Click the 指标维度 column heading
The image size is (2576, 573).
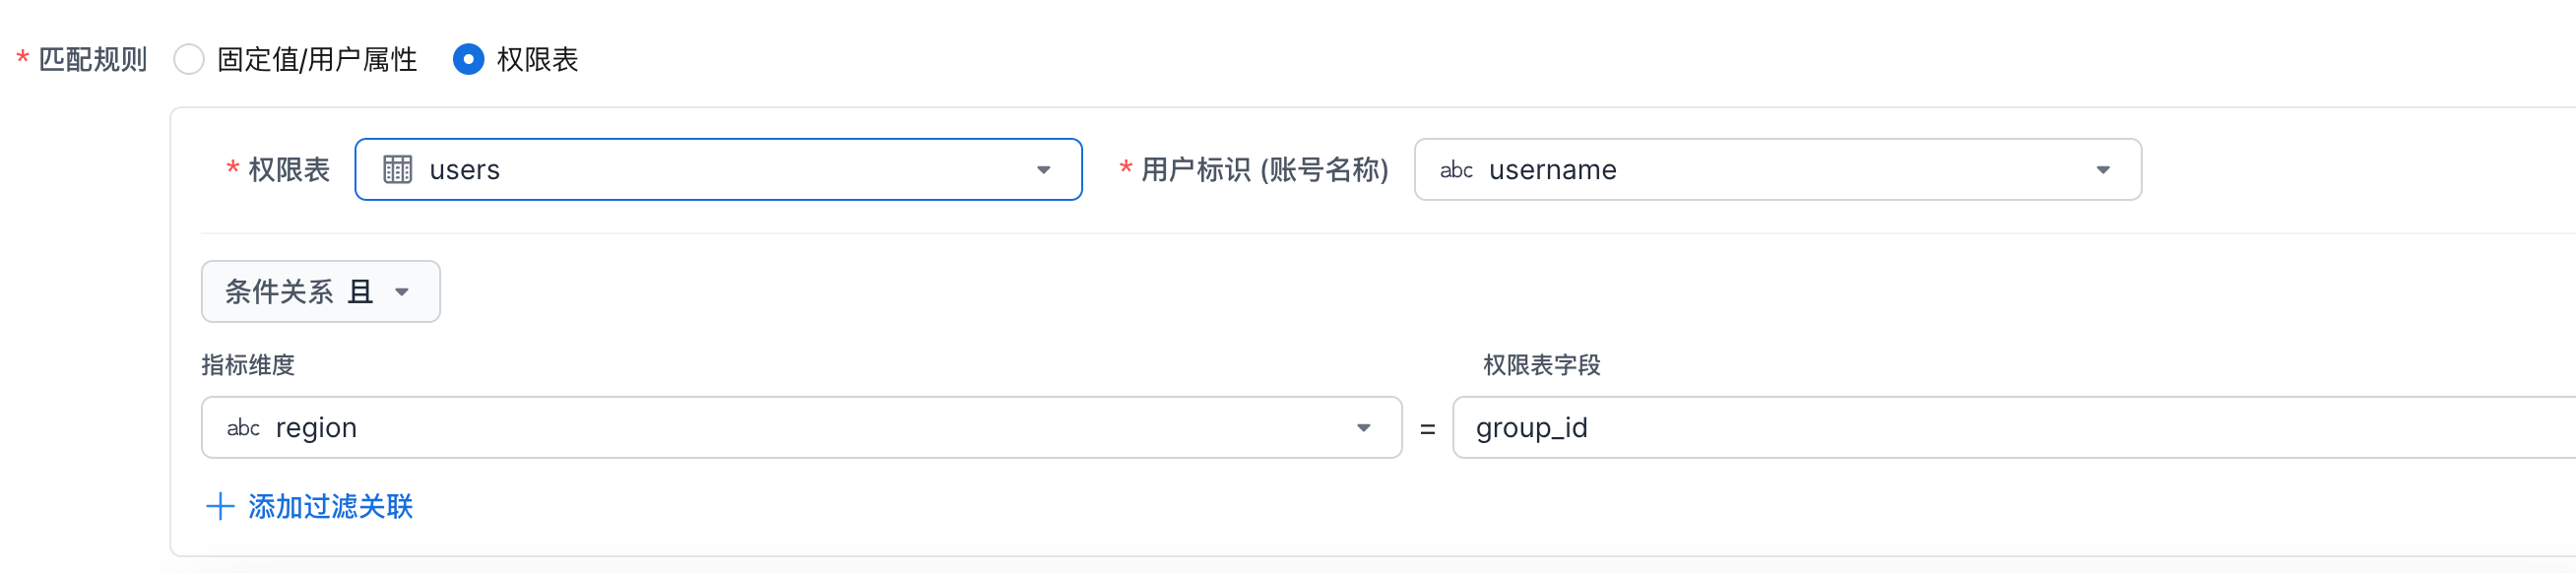(248, 365)
